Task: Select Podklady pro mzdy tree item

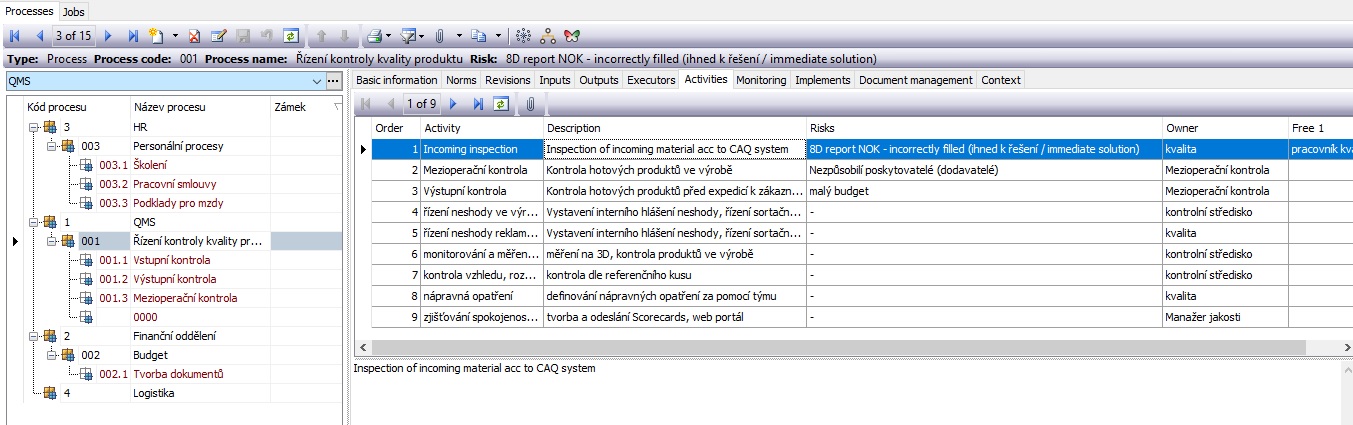Action: pyautogui.click(x=178, y=203)
